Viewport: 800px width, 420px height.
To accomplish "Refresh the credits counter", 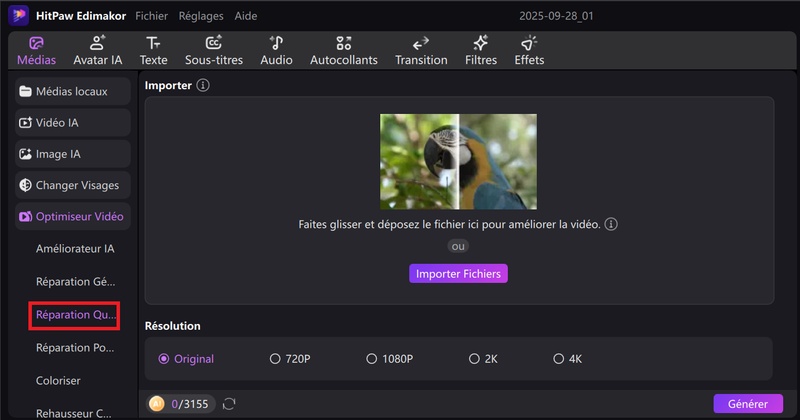I will [229, 404].
